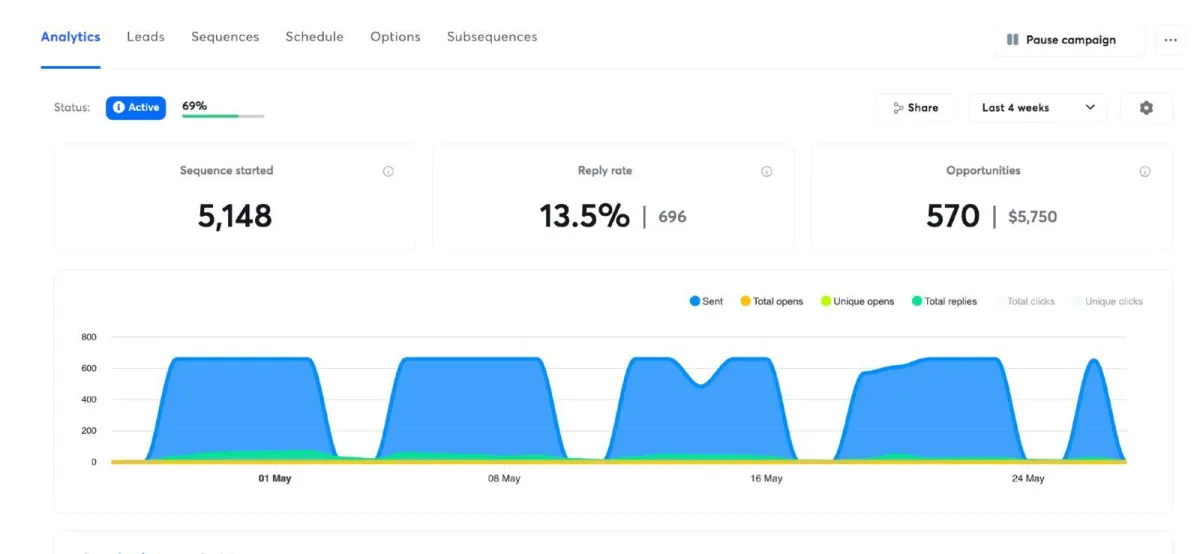Open the Last 4 weeks date dropdown
This screenshot has width=1200, height=554.
[x=1038, y=108]
